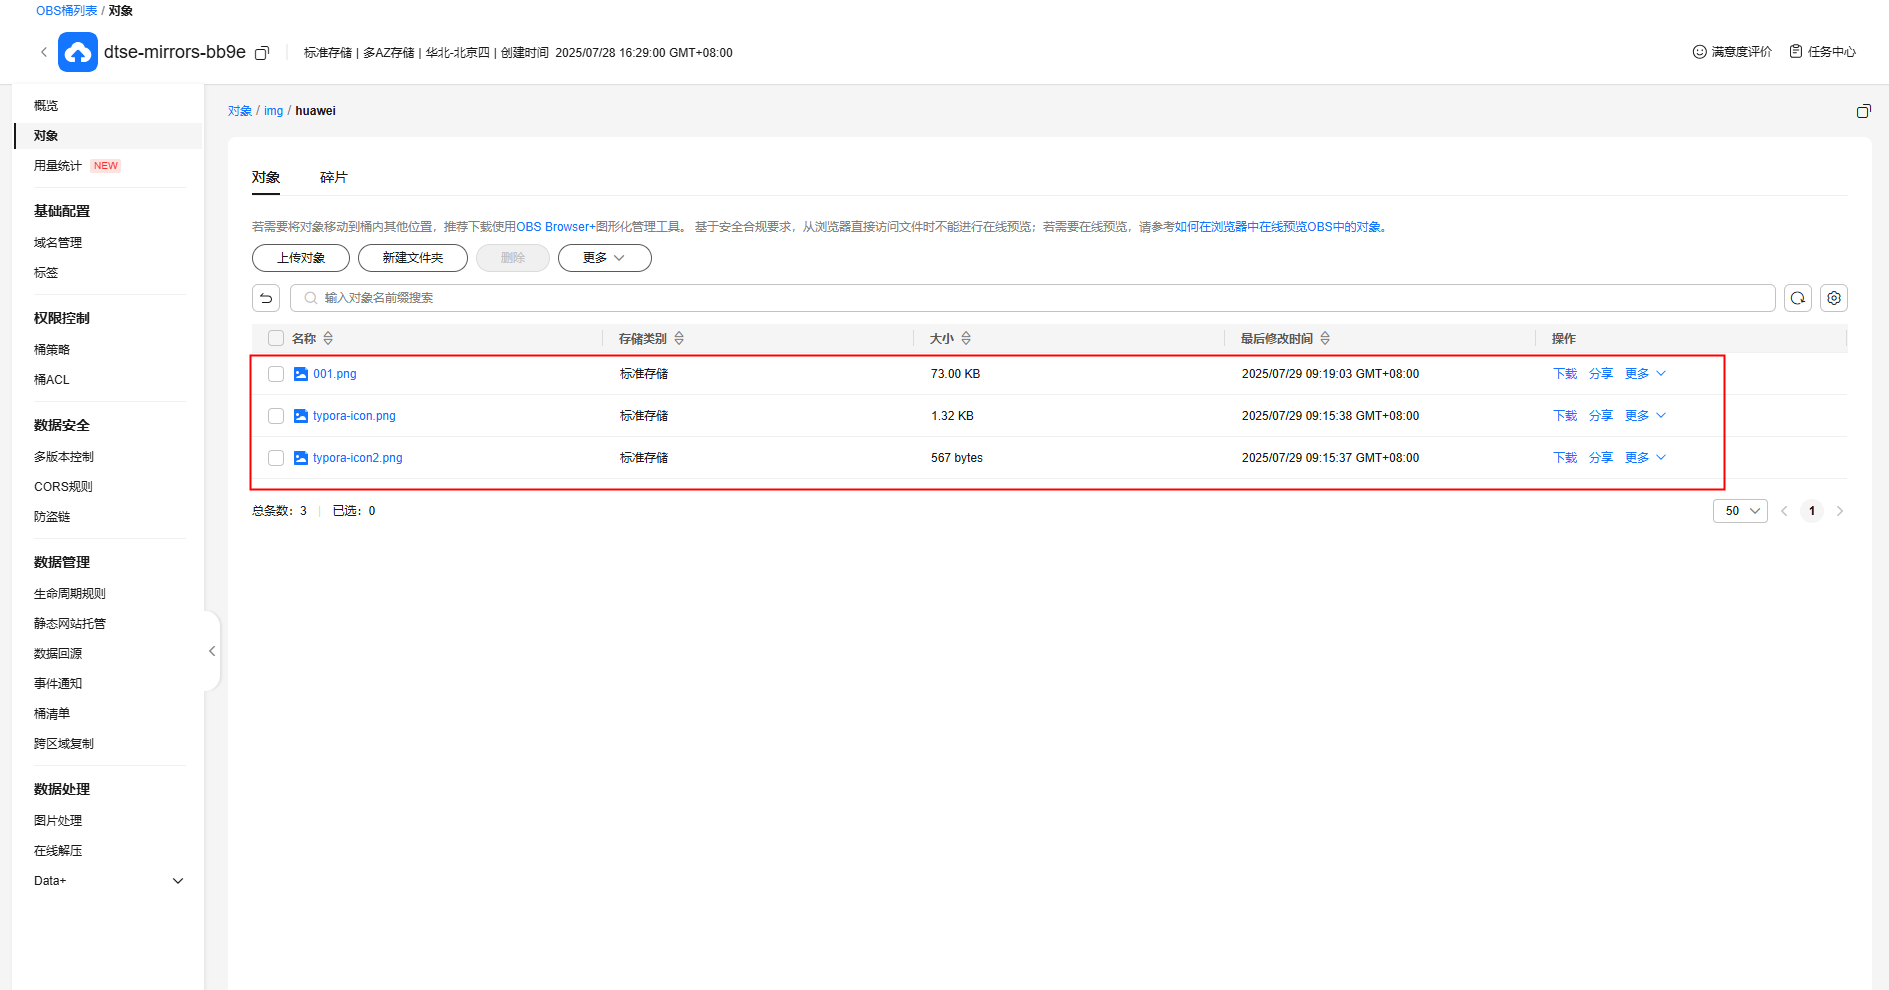Sort by size column arrows
This screenshot has height=990, width=1889.
point(966,339)
